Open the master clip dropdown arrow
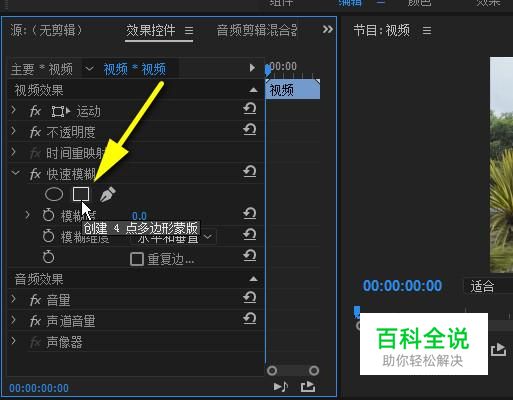Screen dimensions: 513x400 point(89,69)
